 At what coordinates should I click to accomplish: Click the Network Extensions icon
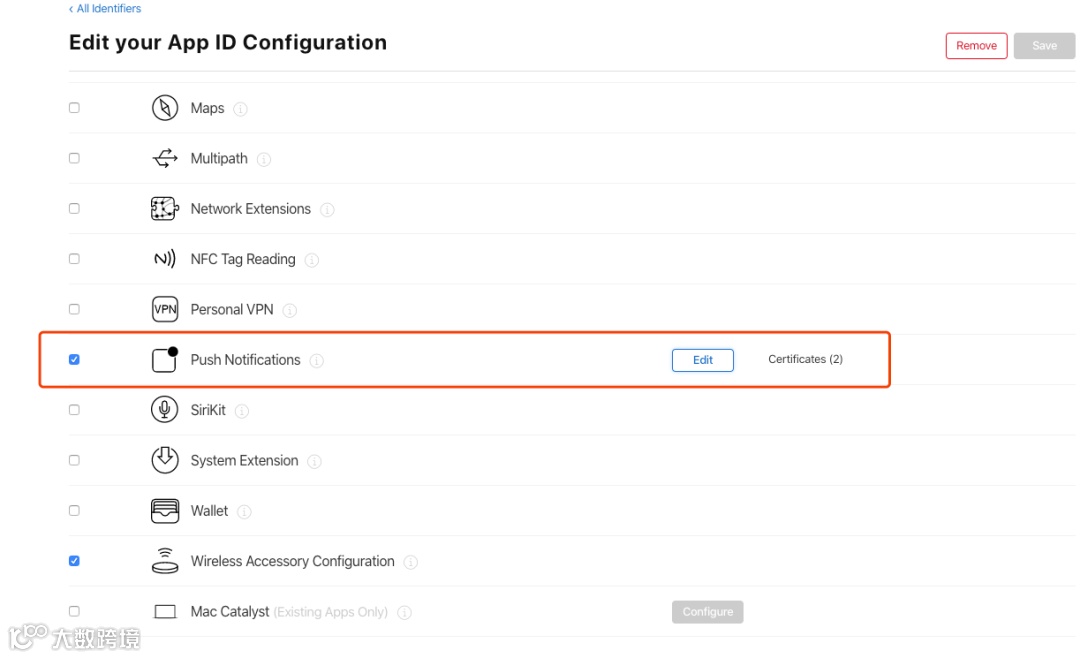[165, 209]
